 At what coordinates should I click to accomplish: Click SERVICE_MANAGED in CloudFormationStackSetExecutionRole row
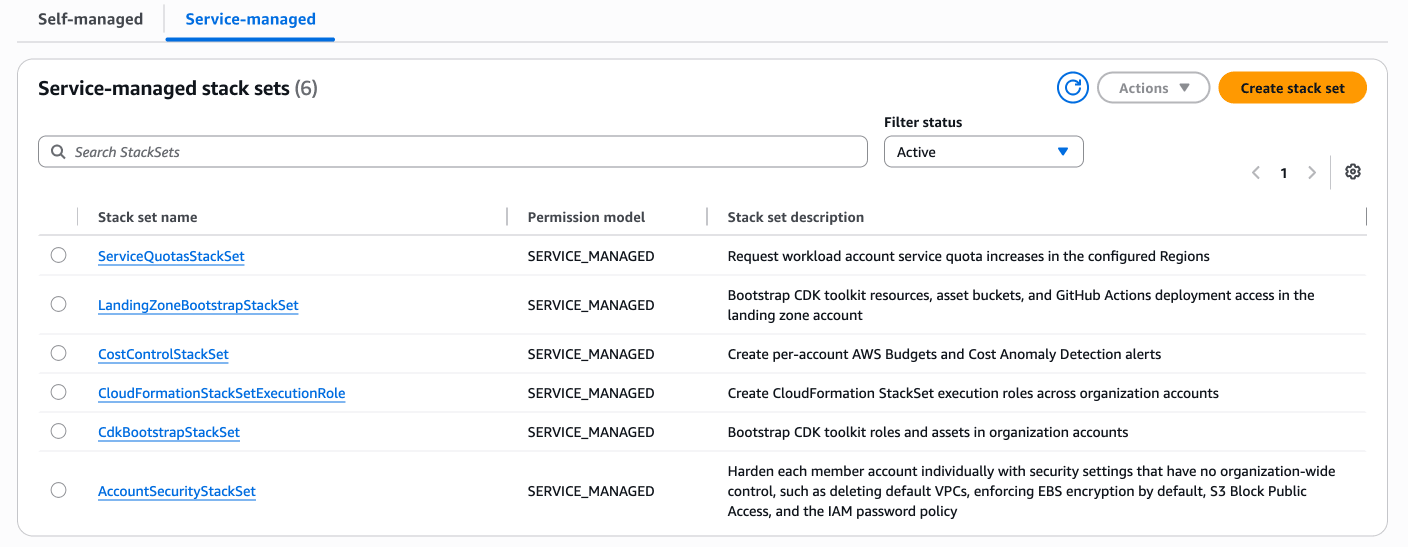click(591, 393)
